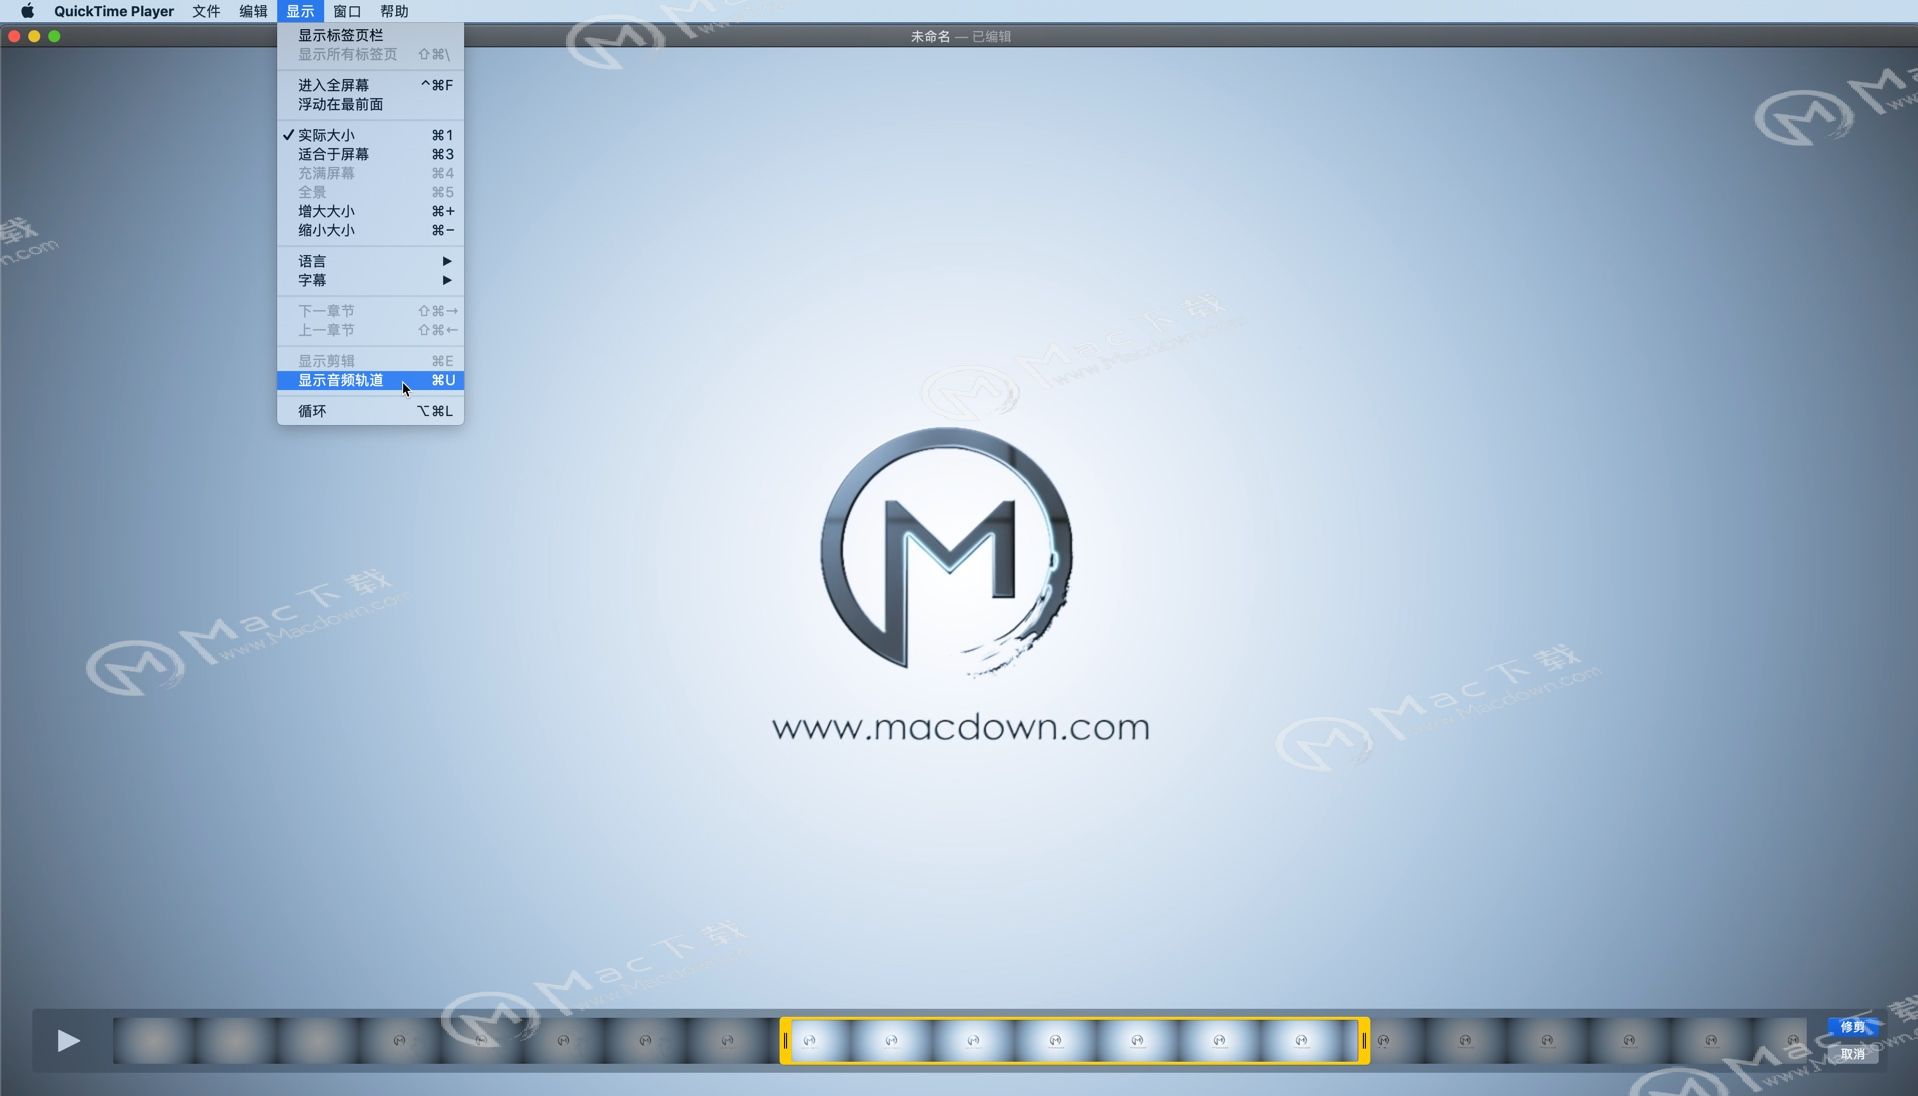Click 增大大小 menu item

[370, 211]
